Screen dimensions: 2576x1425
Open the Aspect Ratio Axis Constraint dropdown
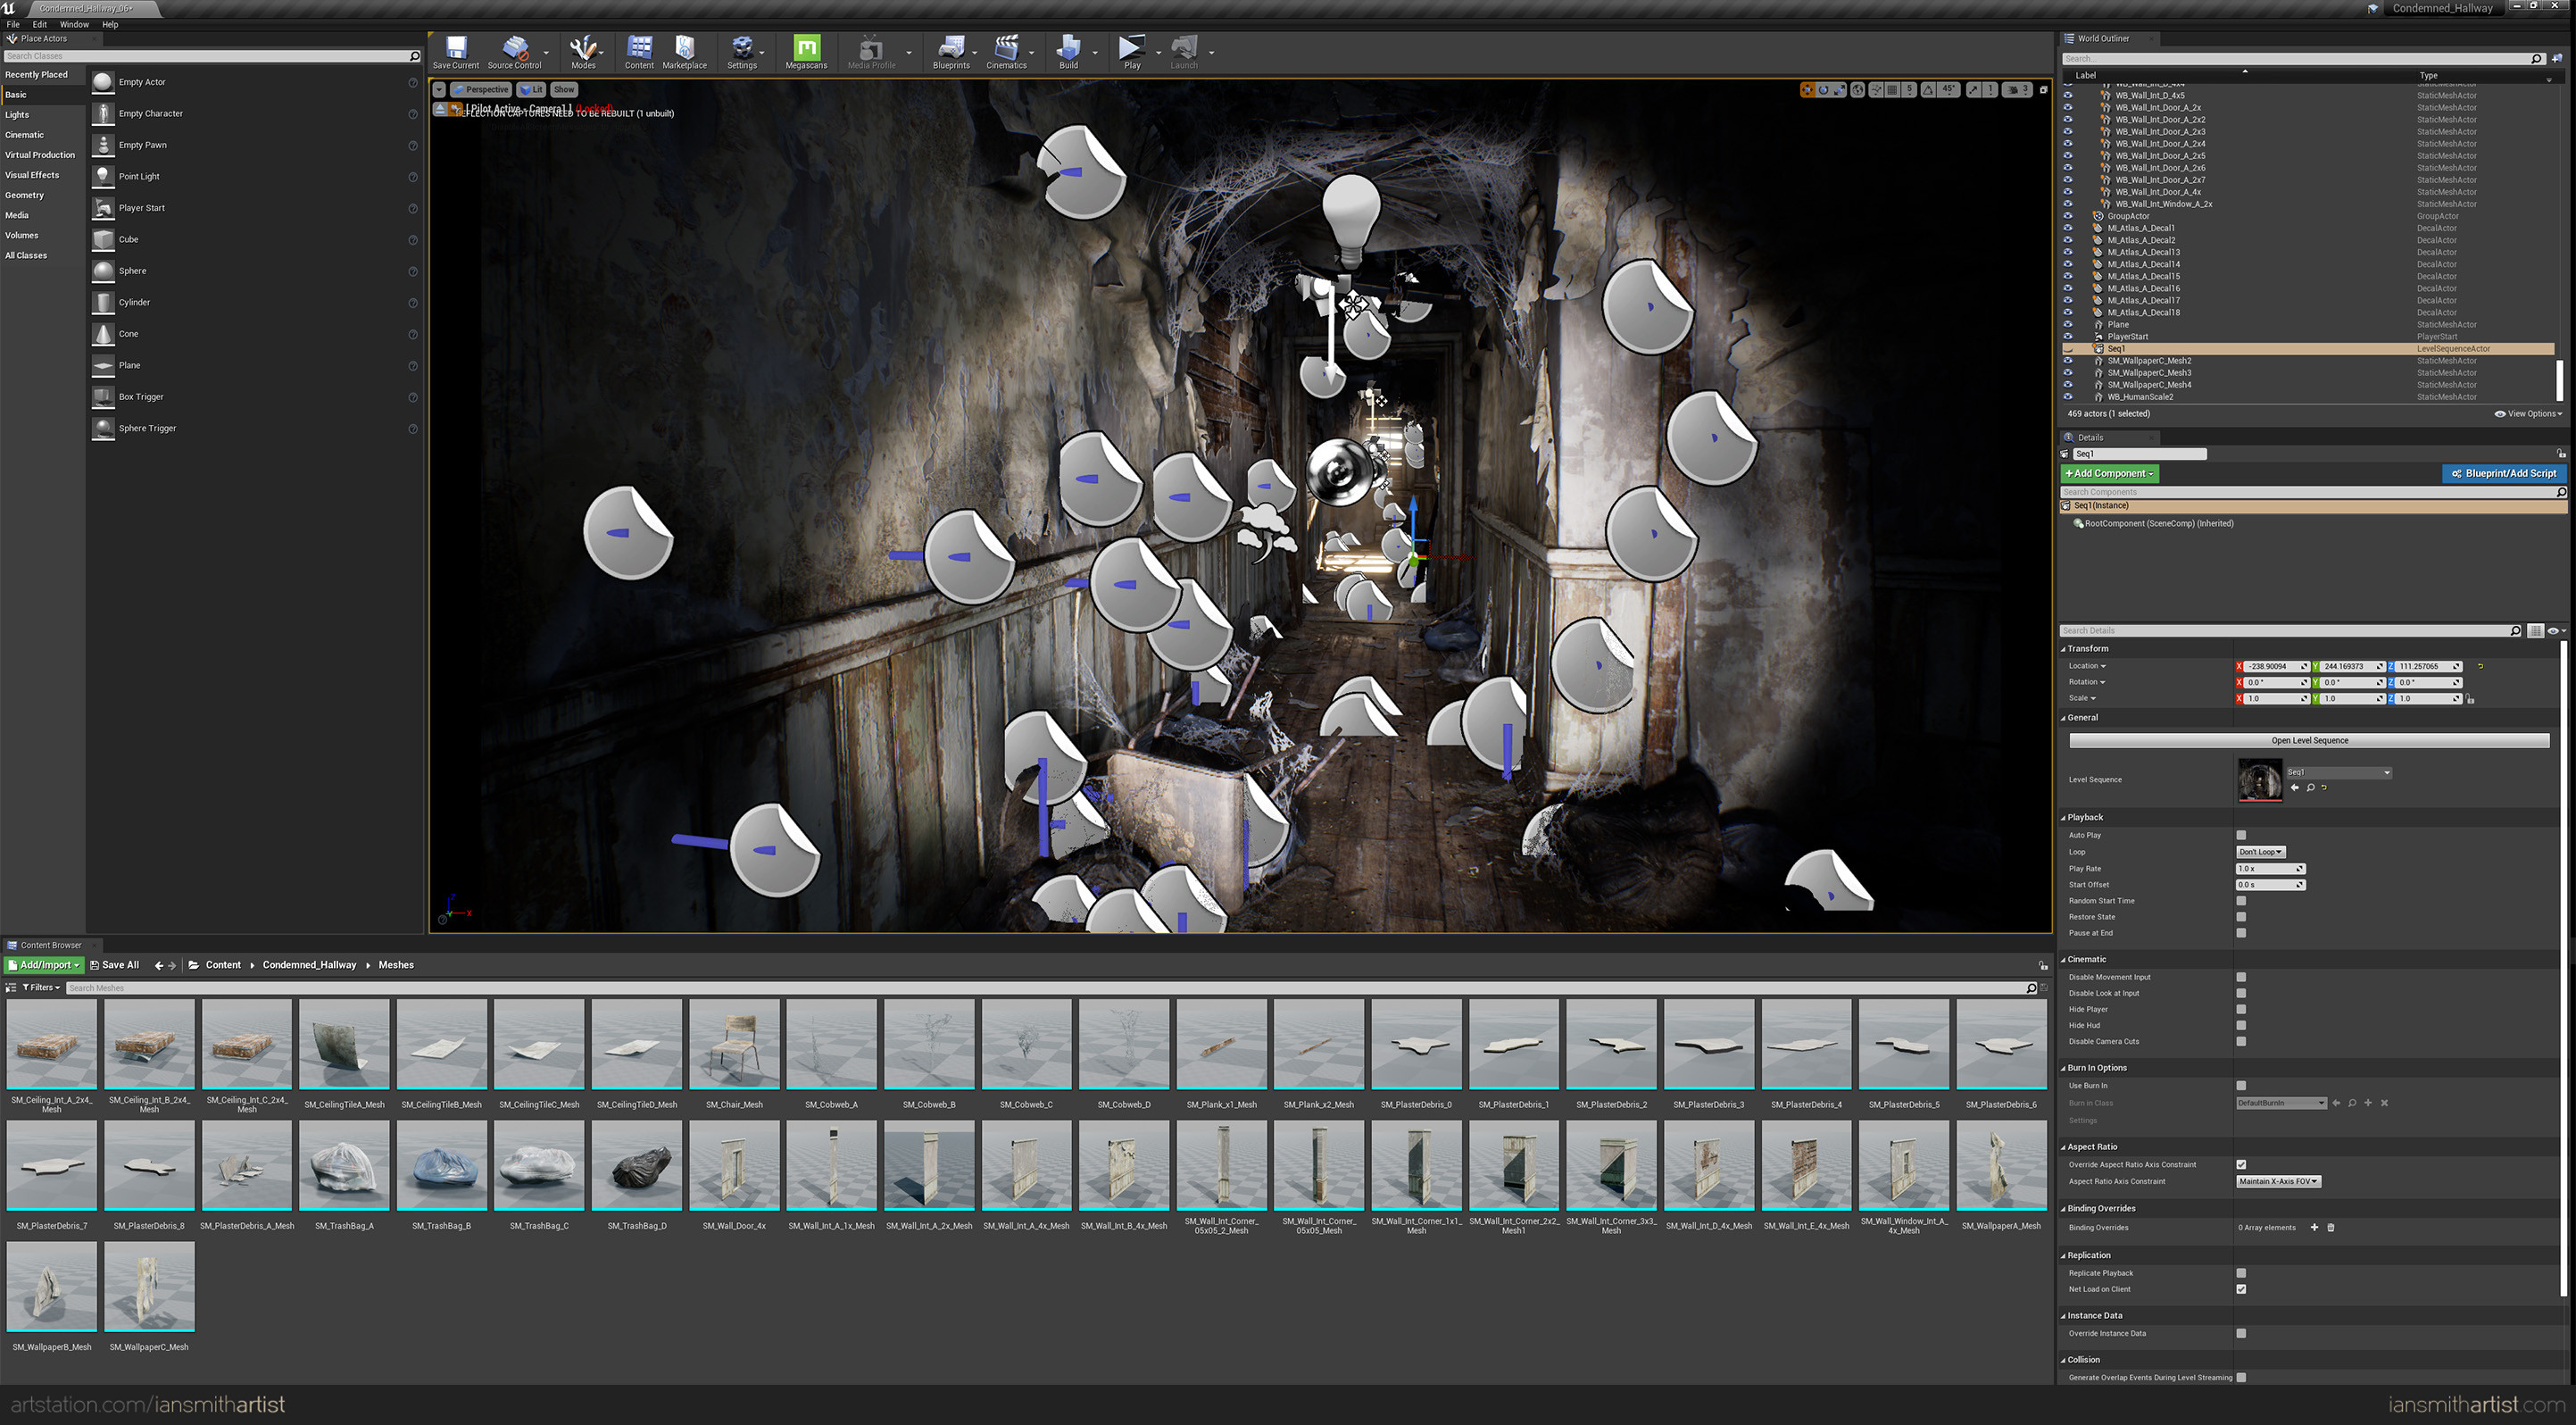[x=2277, y=1181]
